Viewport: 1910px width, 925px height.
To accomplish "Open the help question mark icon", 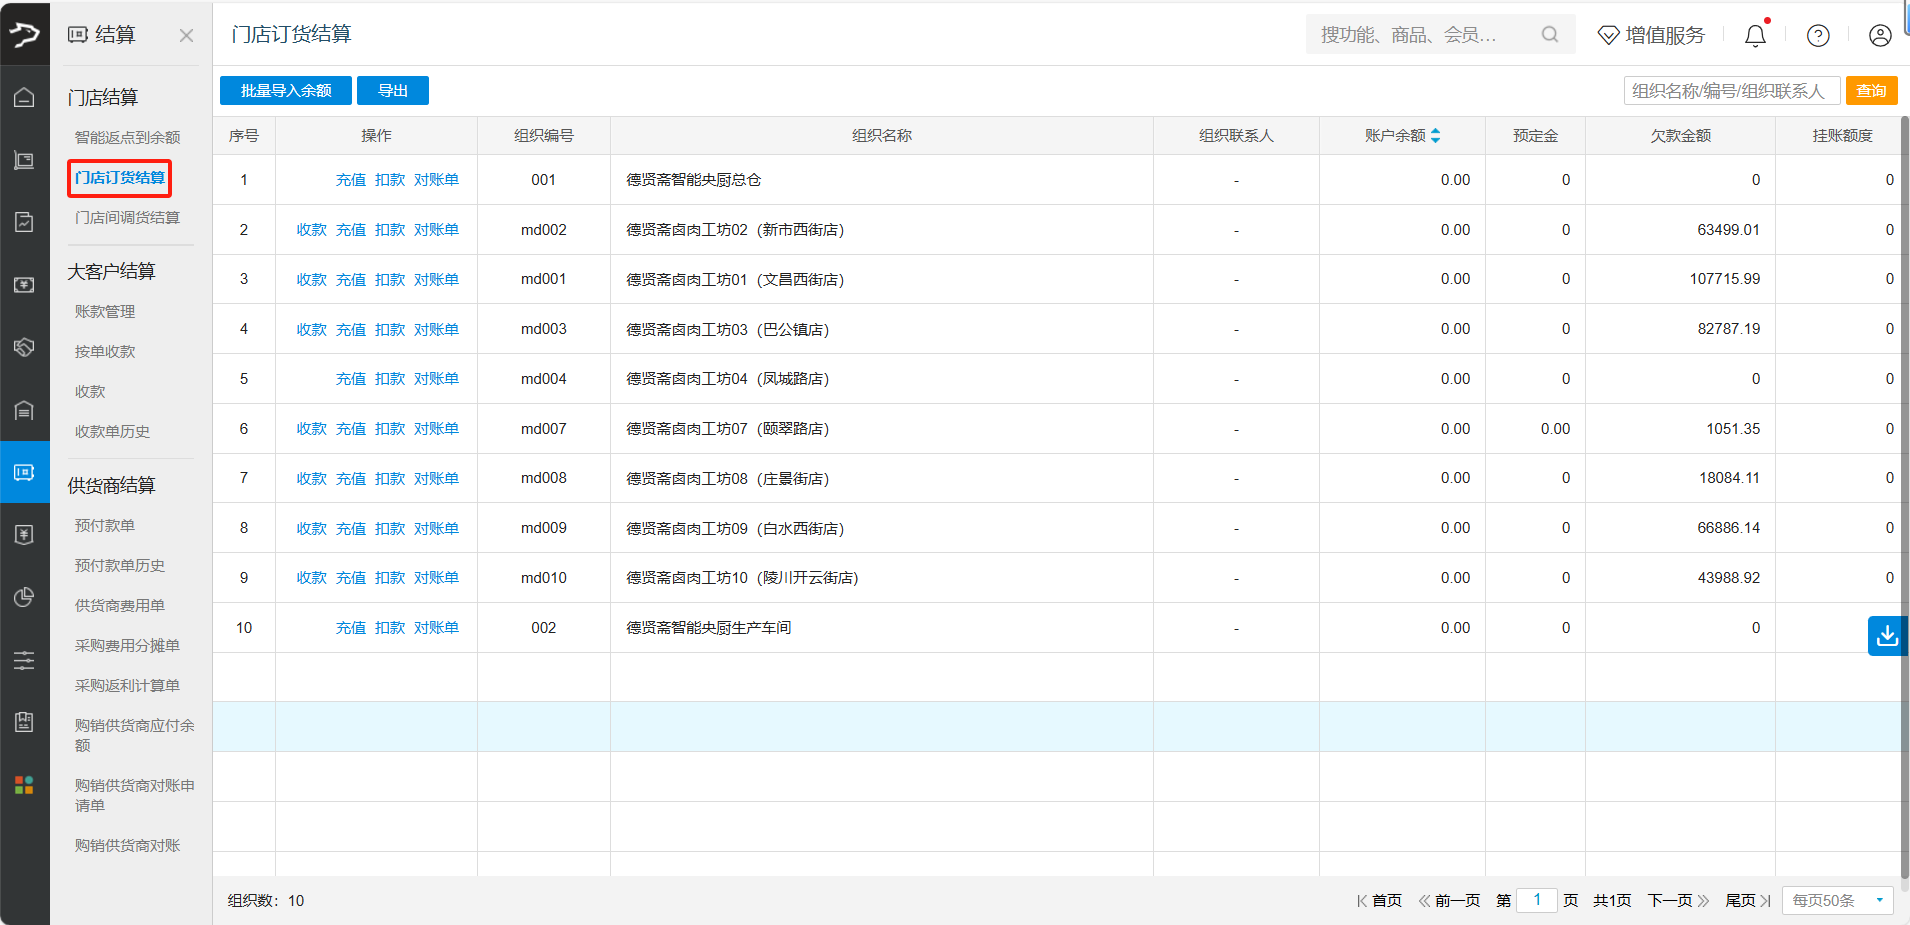I will point(1818,35).
